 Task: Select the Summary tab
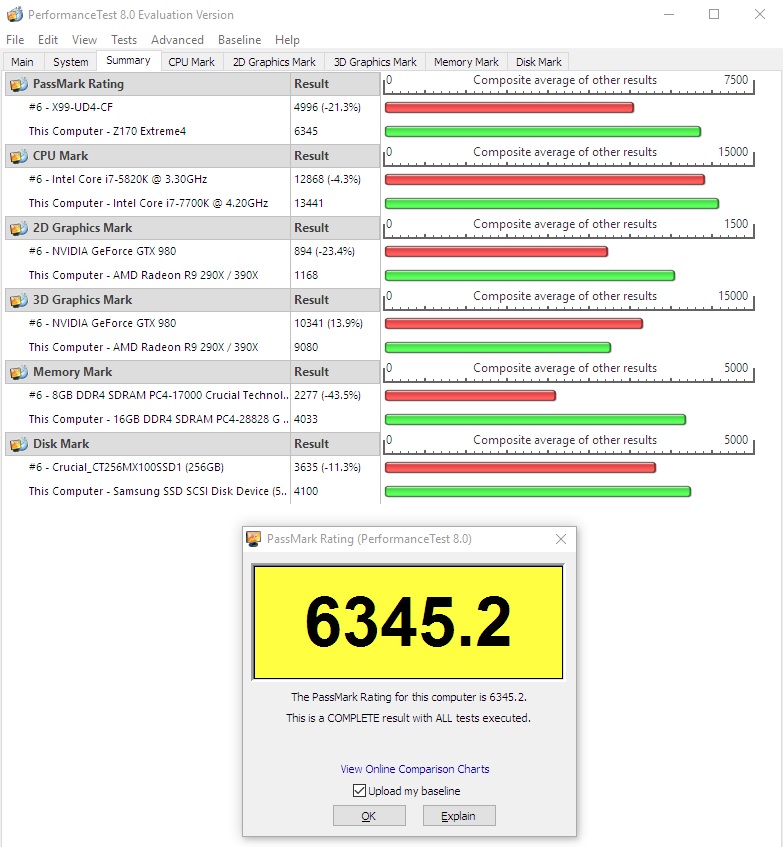pos(129,60)
